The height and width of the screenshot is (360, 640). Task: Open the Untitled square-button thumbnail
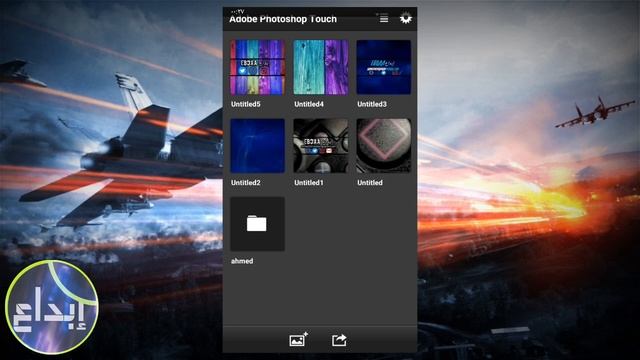(384, 146)
